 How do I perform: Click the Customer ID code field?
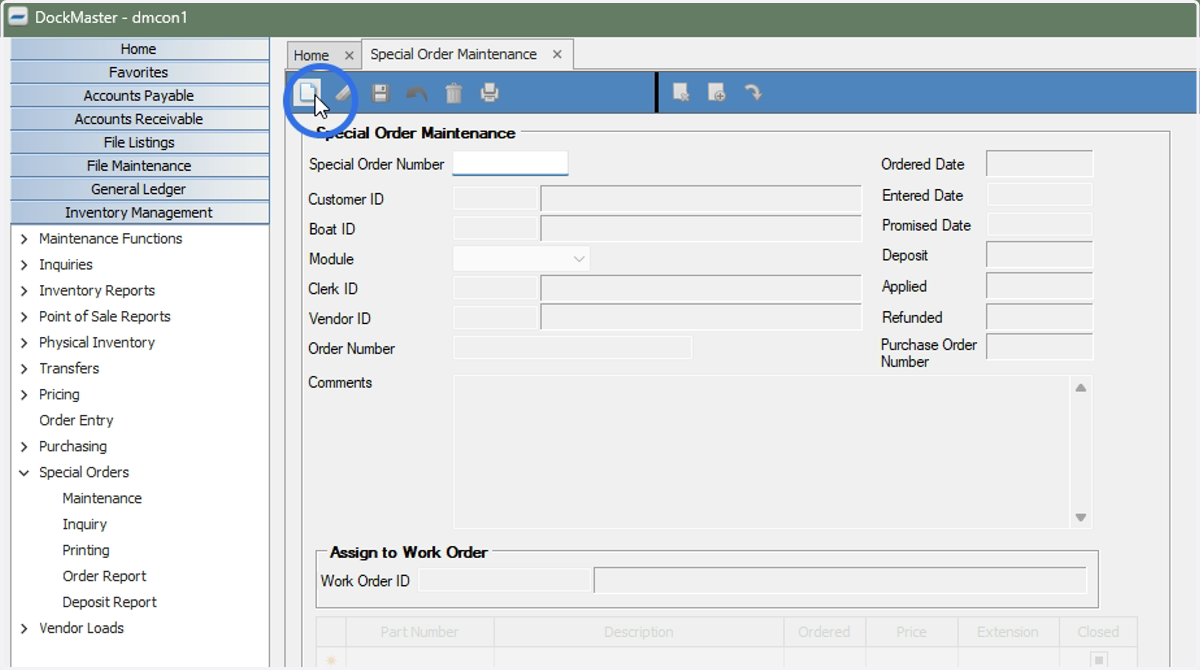[495, 198]
